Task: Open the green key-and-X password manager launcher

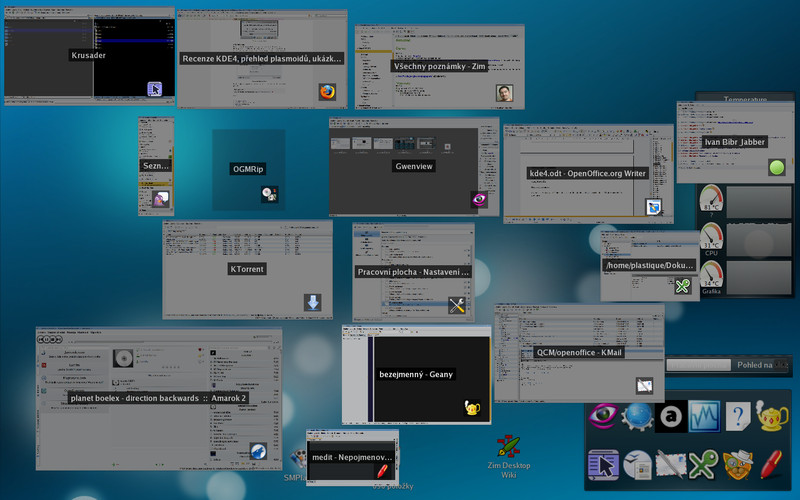Action: [704, 464]
